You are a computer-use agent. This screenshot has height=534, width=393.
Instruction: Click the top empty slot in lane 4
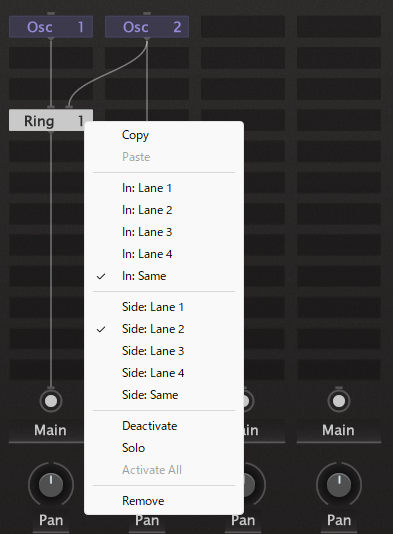tap(339, 27)
